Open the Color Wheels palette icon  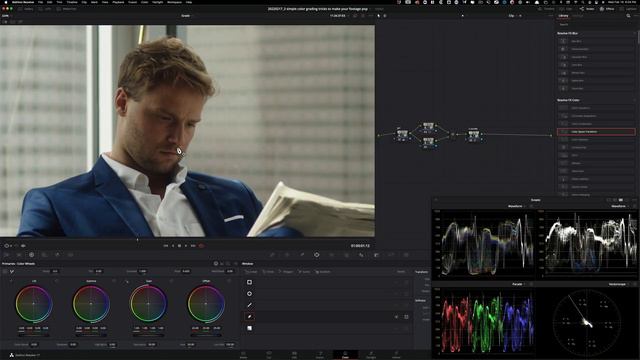pos(31,255)
